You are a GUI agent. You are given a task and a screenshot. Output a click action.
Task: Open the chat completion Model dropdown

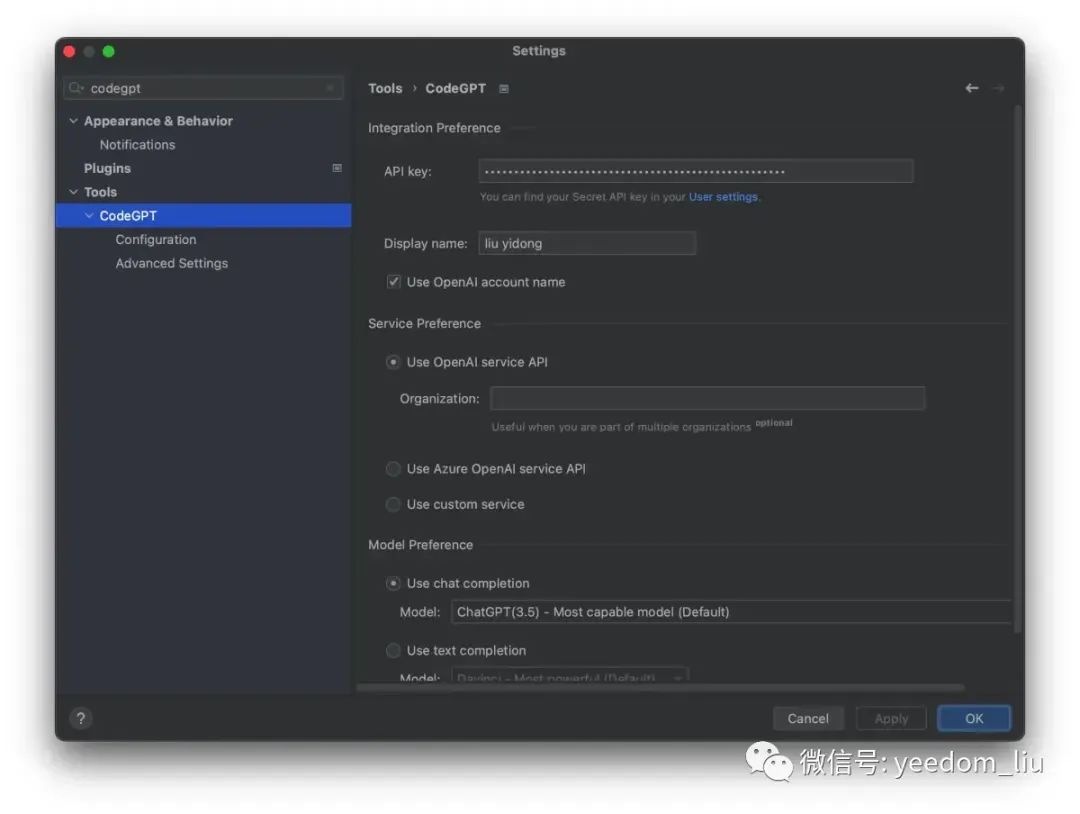tap(731, 612)
